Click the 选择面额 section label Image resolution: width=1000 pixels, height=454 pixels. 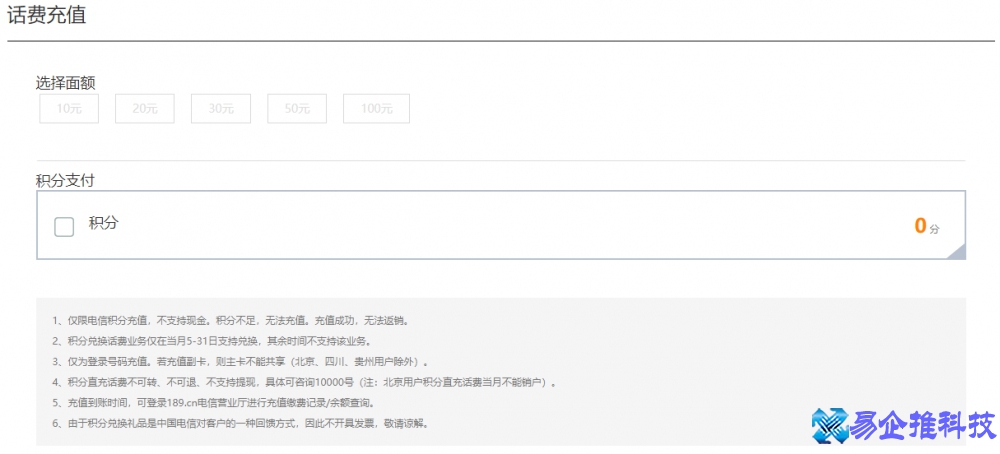click(x=66, y=83)
